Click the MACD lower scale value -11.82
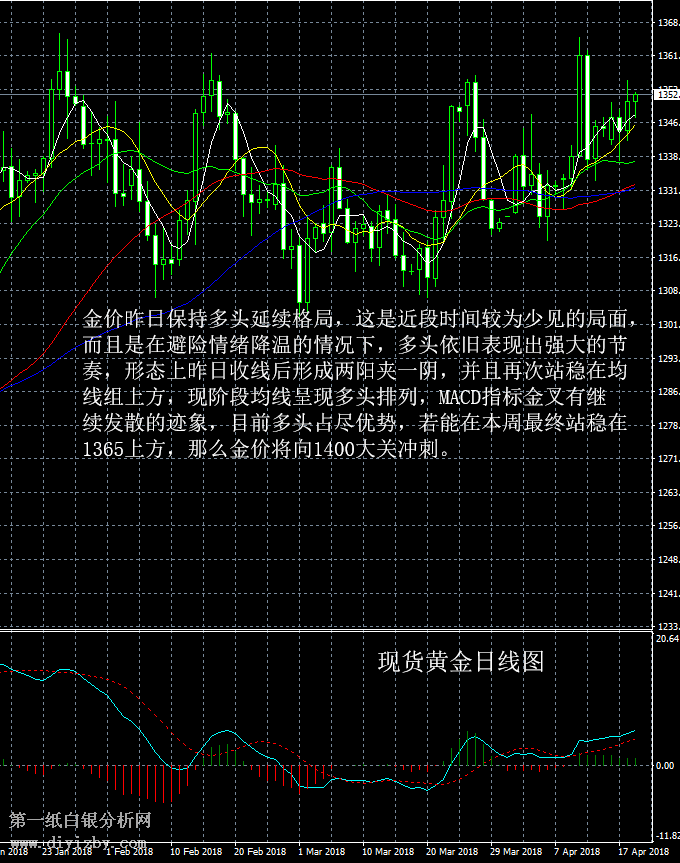680x863 pixels. pyautogui.click(x=666, y=835)
